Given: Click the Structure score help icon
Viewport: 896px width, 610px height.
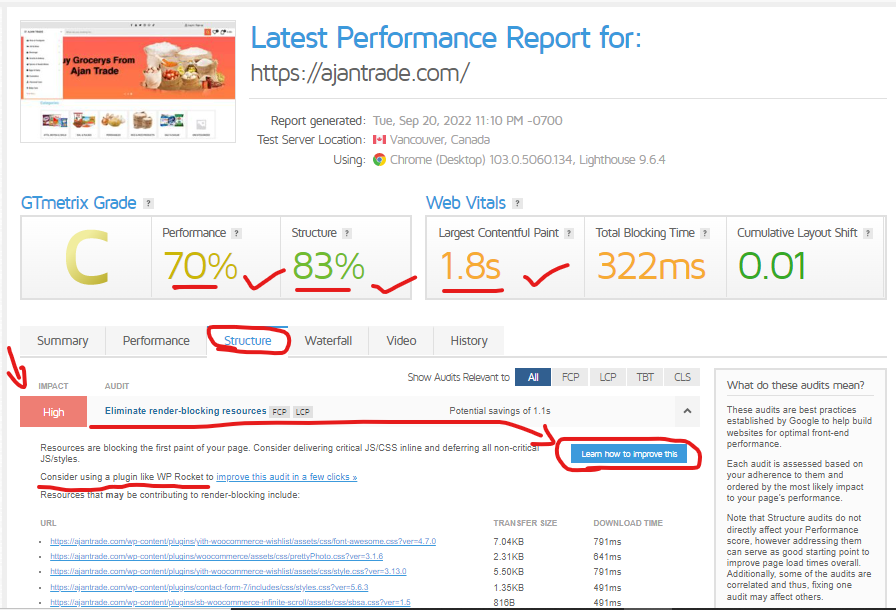Looking at the screenshot, I should coord(347,233).
